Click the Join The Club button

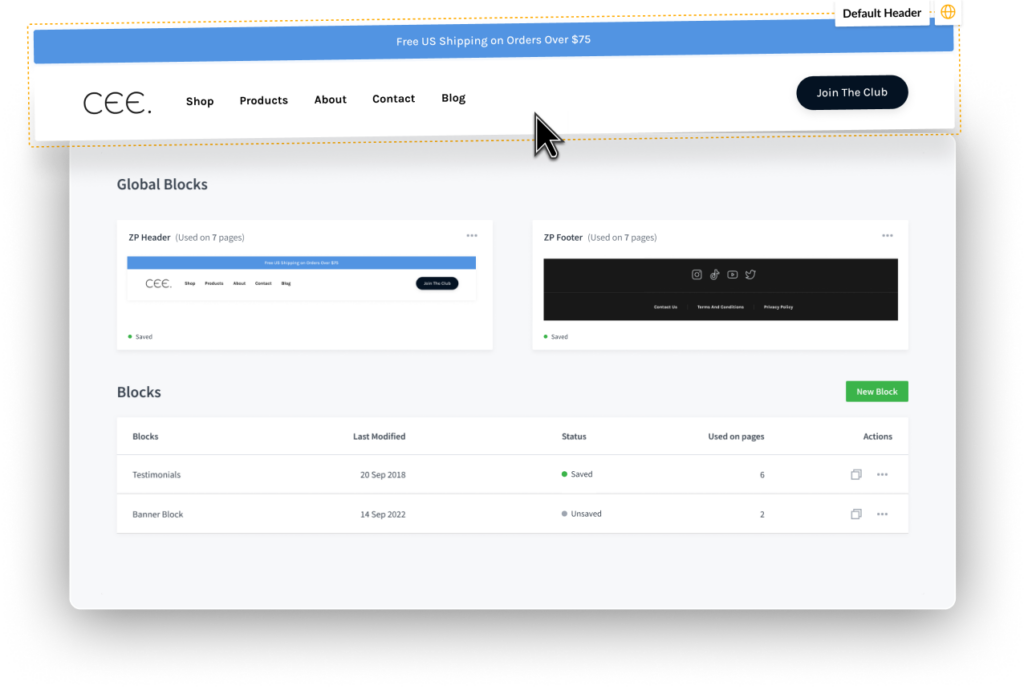click(x=852, y=92)
